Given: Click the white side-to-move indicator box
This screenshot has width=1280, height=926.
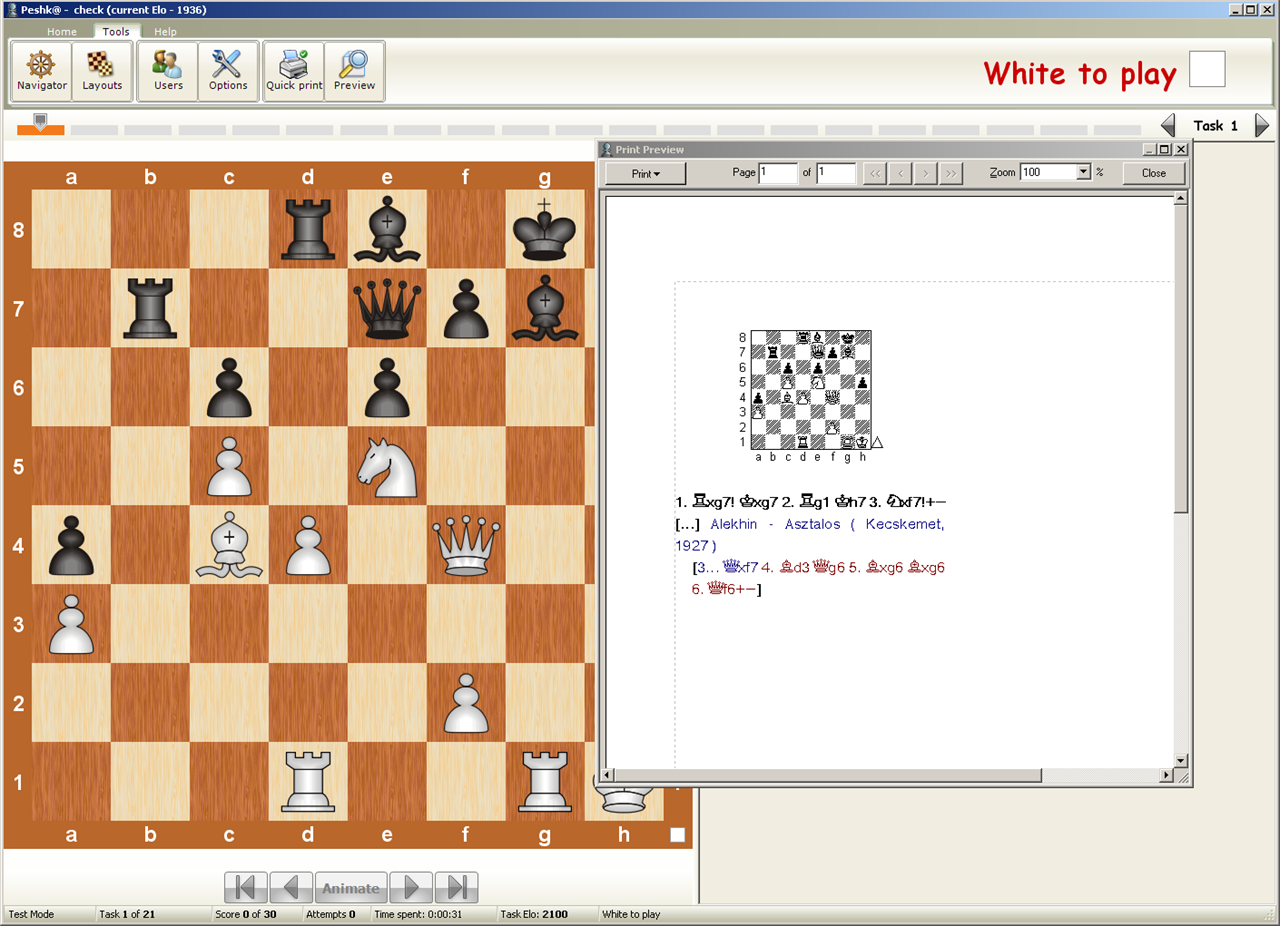Looking at the screenshot, I should (1206, 70).
